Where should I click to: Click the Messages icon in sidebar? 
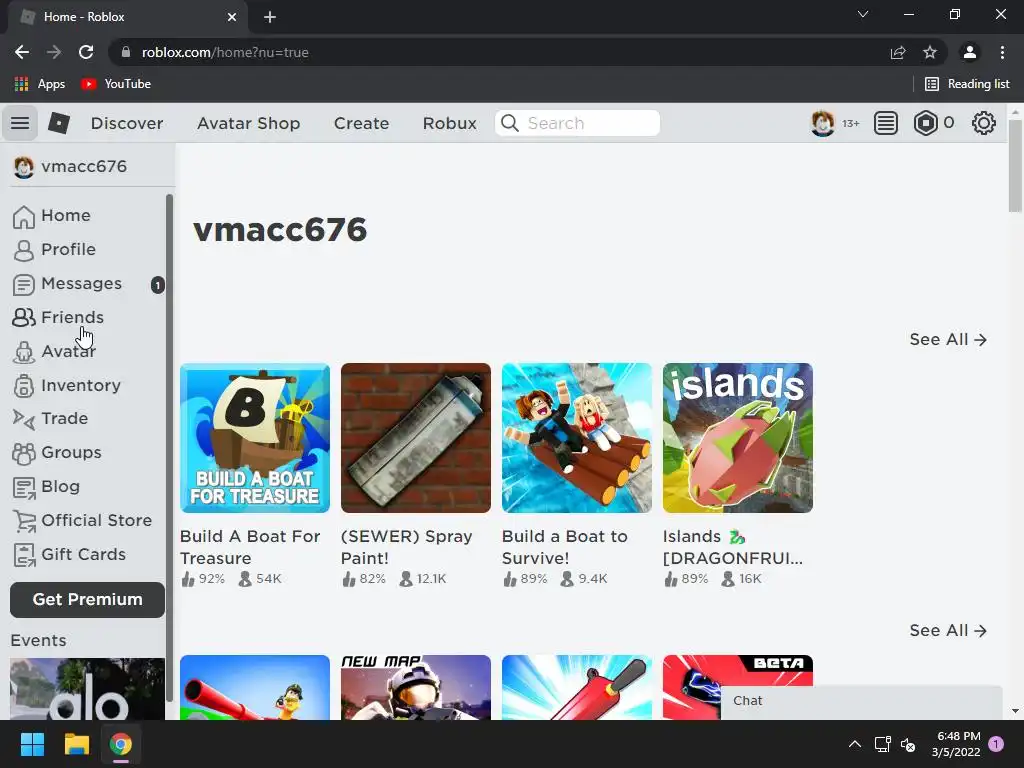pos(24,284)
